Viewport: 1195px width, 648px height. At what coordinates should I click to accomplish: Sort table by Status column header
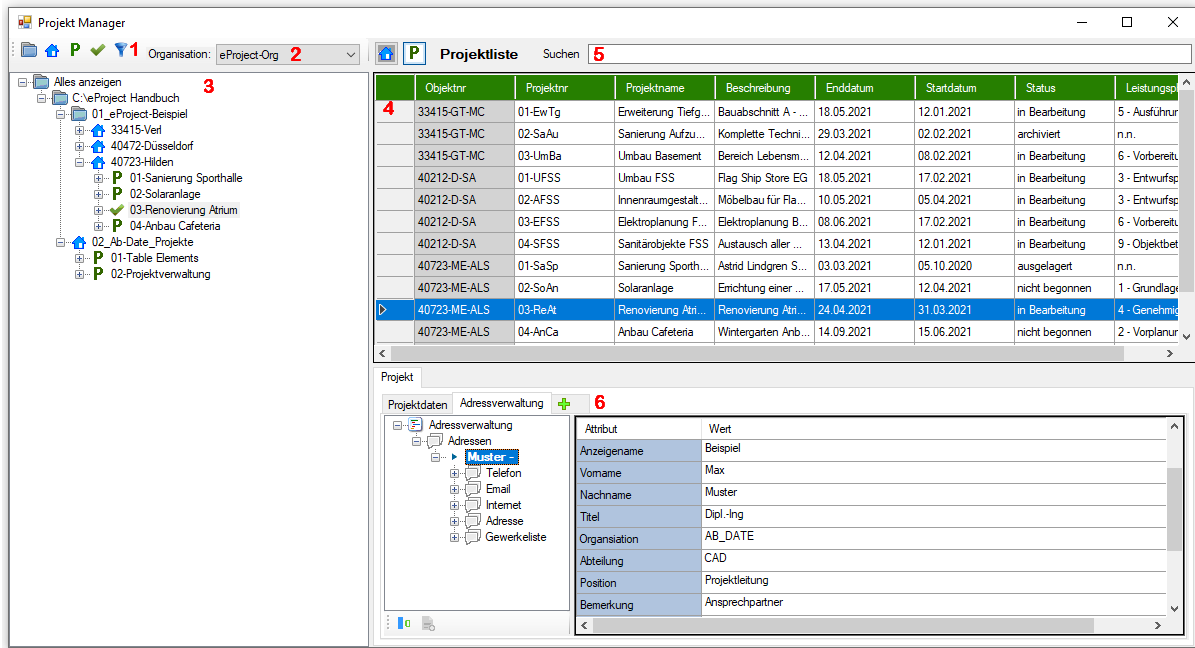click(1064, 88)
